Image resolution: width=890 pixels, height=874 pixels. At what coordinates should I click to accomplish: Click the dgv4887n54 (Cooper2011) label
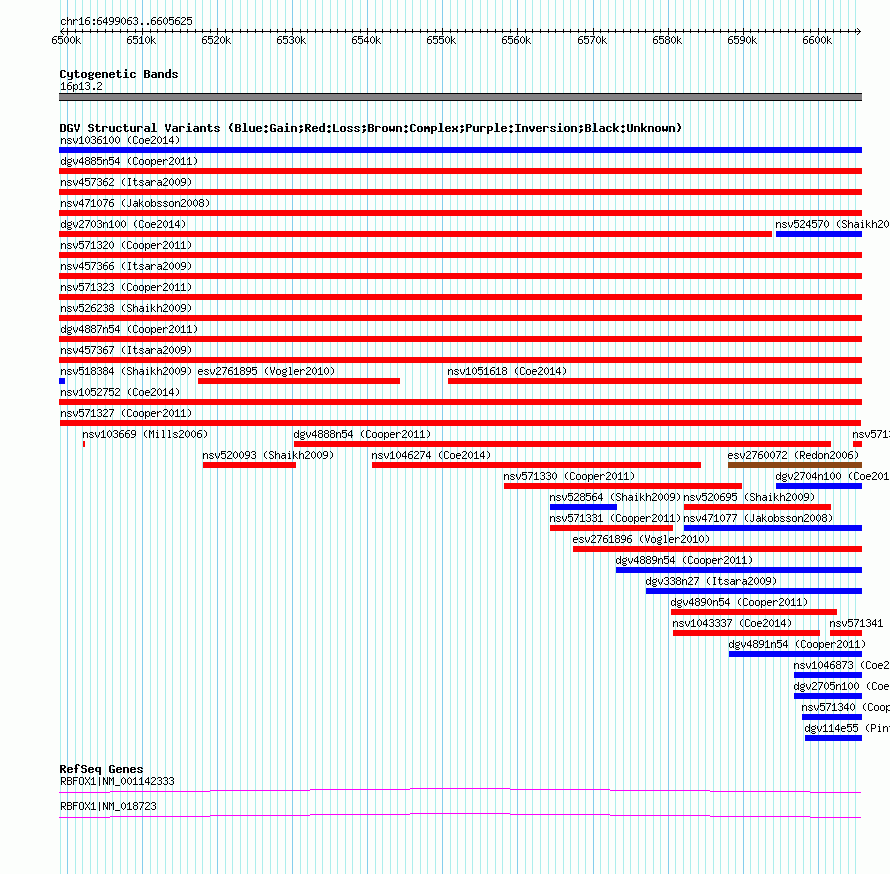pos(129,329)
